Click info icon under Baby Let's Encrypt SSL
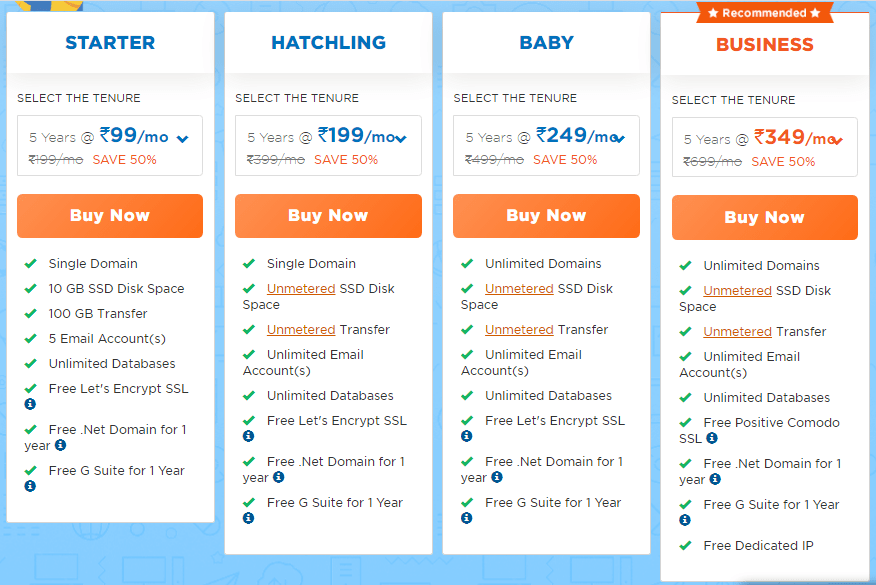 point(466,436)
